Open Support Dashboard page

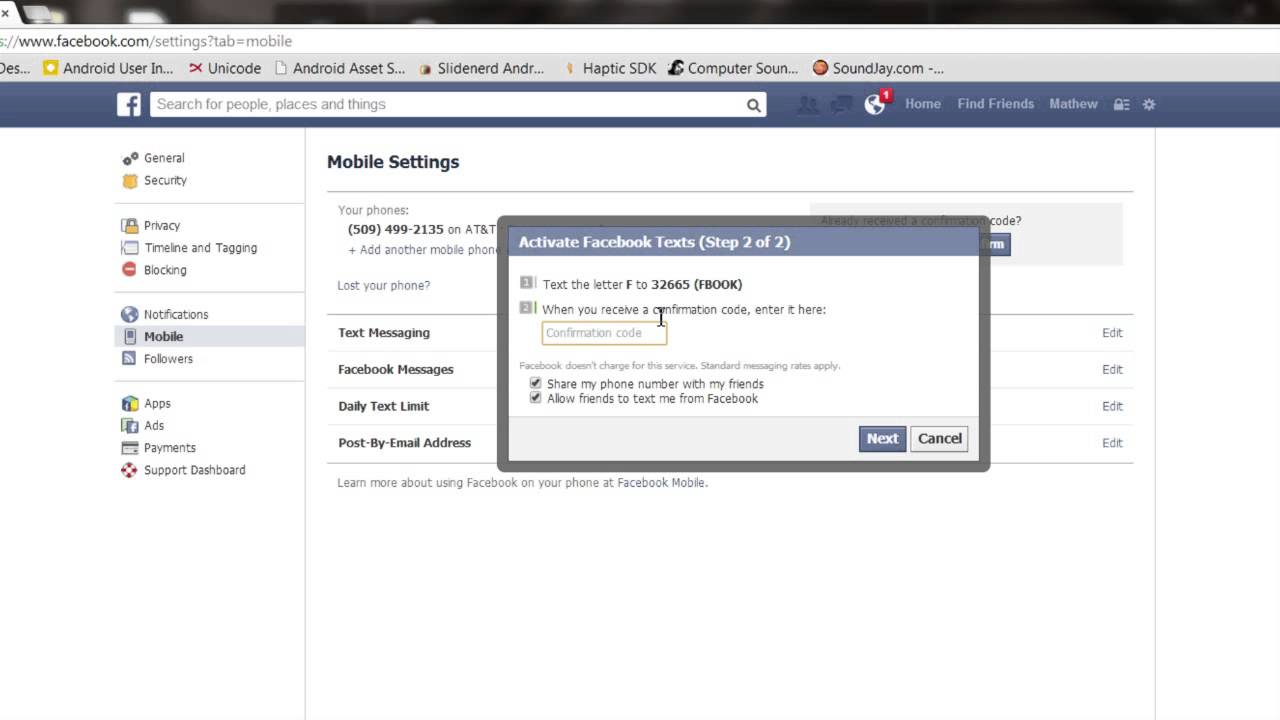point(194,470)
